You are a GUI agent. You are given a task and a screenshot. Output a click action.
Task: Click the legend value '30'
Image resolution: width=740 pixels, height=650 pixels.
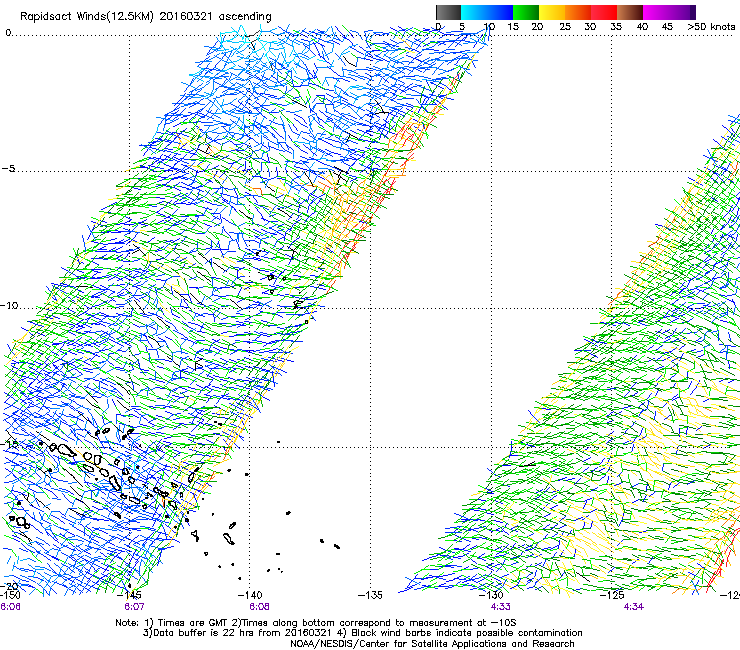(590, 27)
